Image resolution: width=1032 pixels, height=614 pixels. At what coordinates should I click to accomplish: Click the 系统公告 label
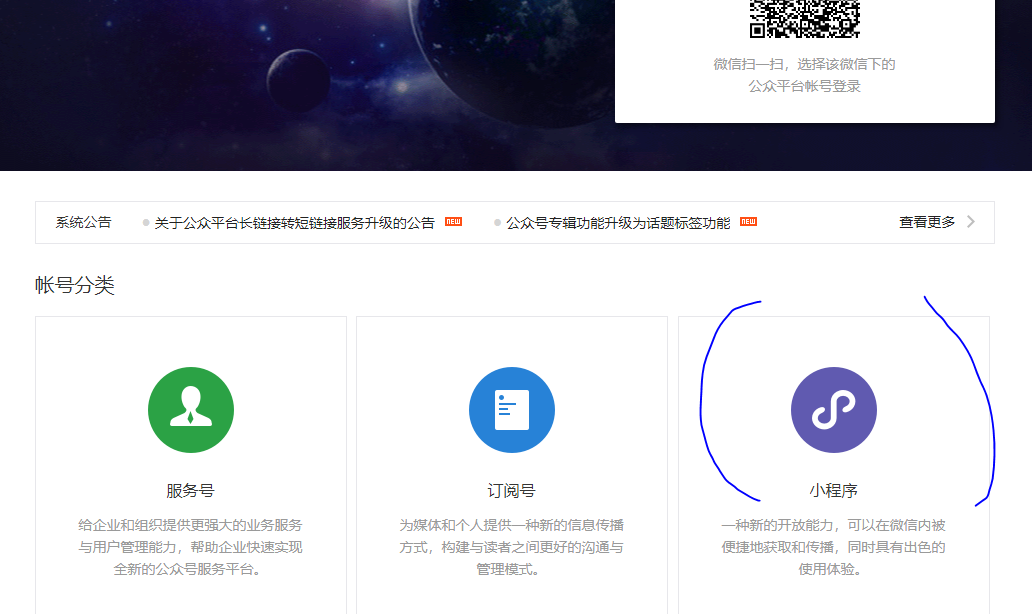click(84, 222)
